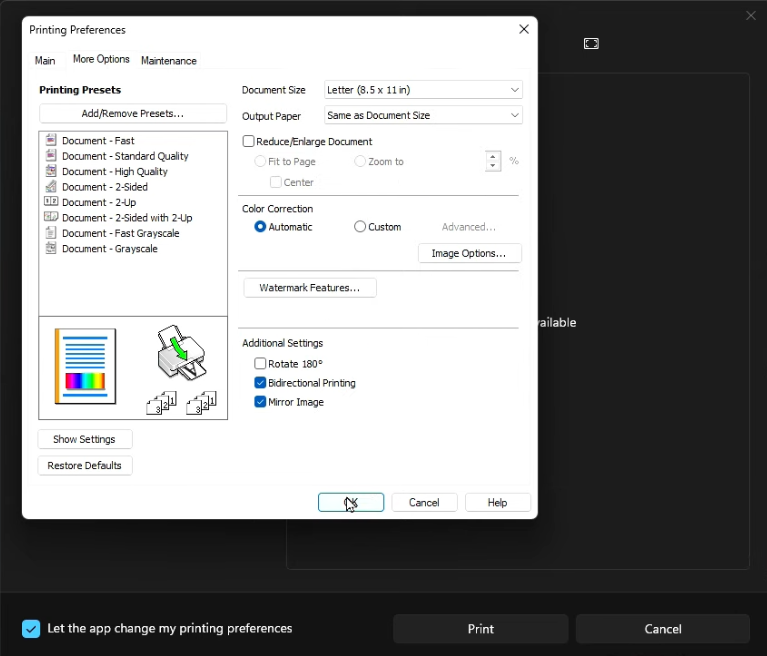767x656 pixels.
Task: Click the color document preview thumbnail
Action: click(x=86, y=366)
